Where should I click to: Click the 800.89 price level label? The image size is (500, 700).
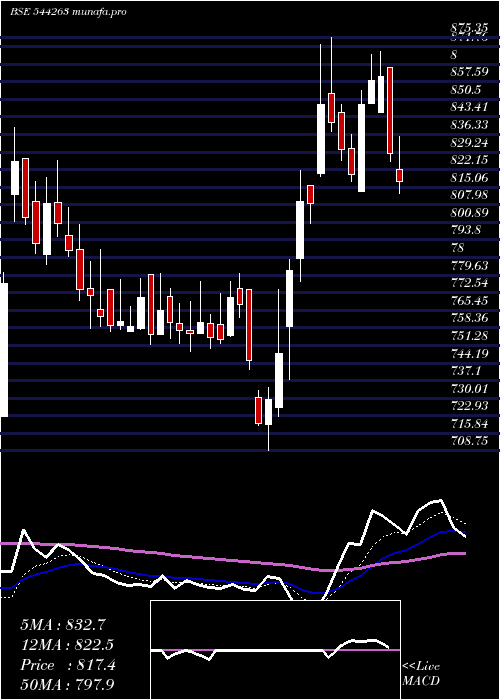[470, 213]
